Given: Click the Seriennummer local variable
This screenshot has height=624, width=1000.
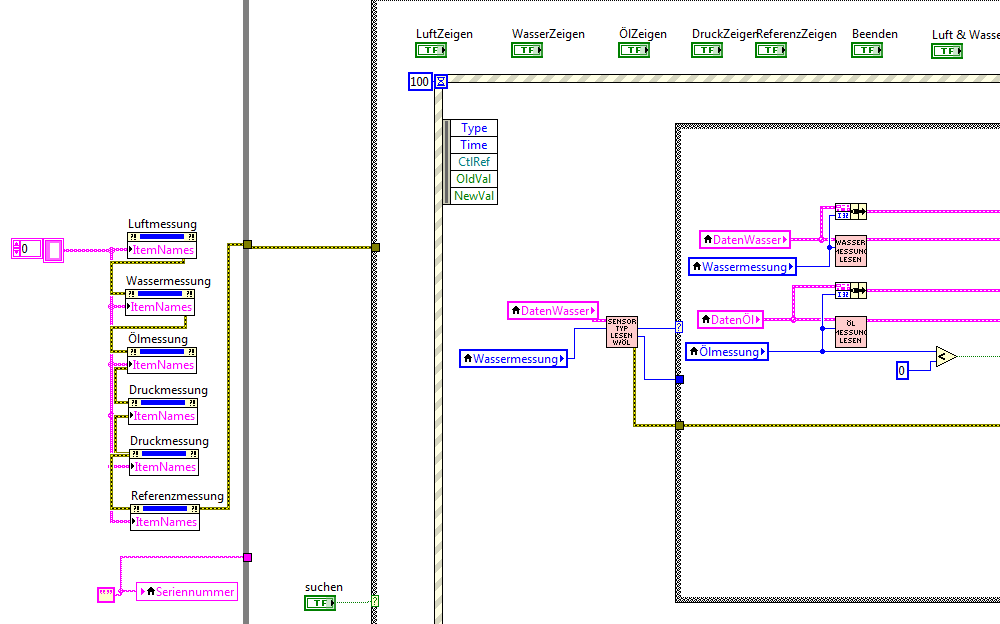Looking at the screenshot, I should (x=187, y=591).
